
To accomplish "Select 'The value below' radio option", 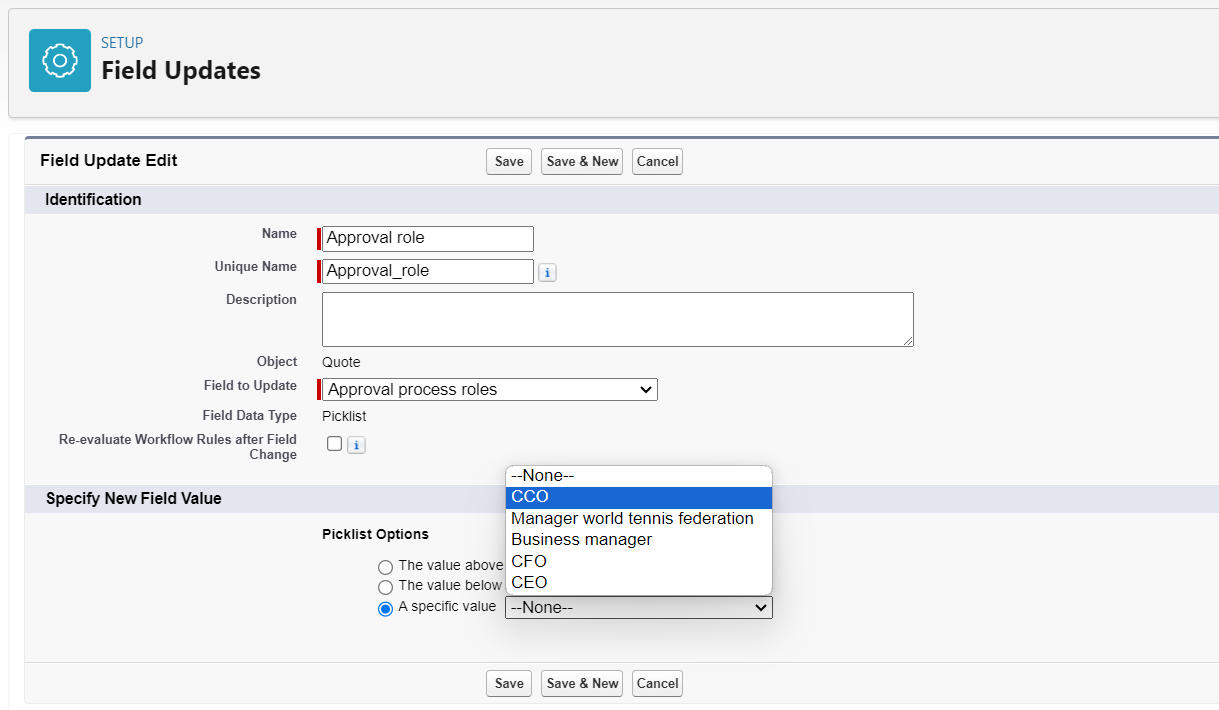I will click(385, 587).
